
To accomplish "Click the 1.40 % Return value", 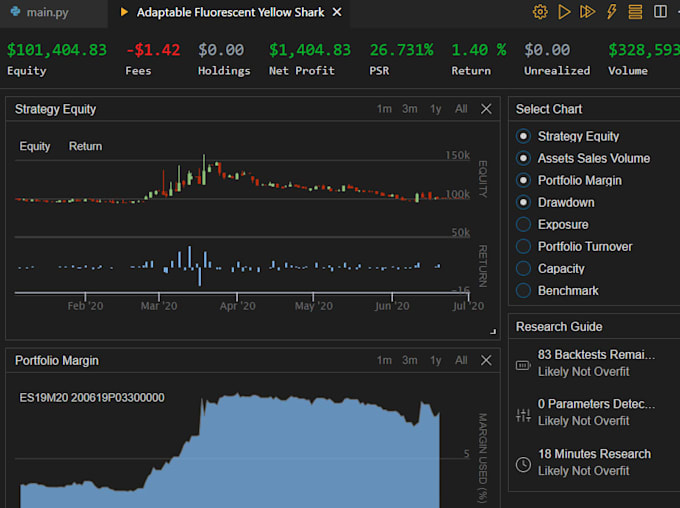I will point(479,50).
